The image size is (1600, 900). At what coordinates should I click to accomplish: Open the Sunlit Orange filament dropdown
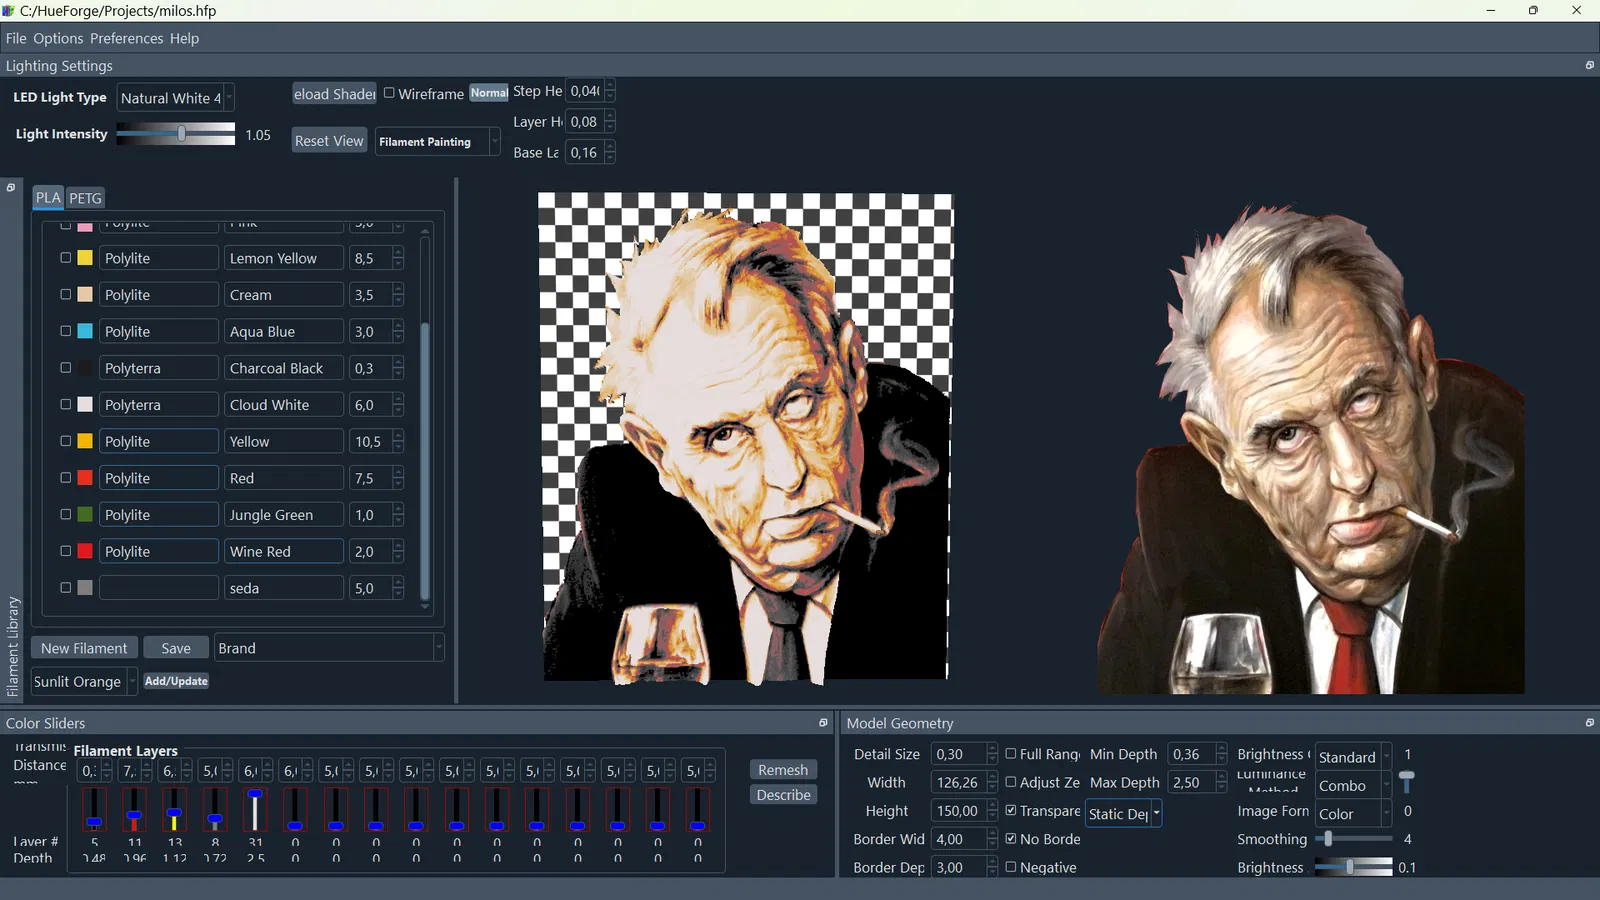[x=84, y=682]
